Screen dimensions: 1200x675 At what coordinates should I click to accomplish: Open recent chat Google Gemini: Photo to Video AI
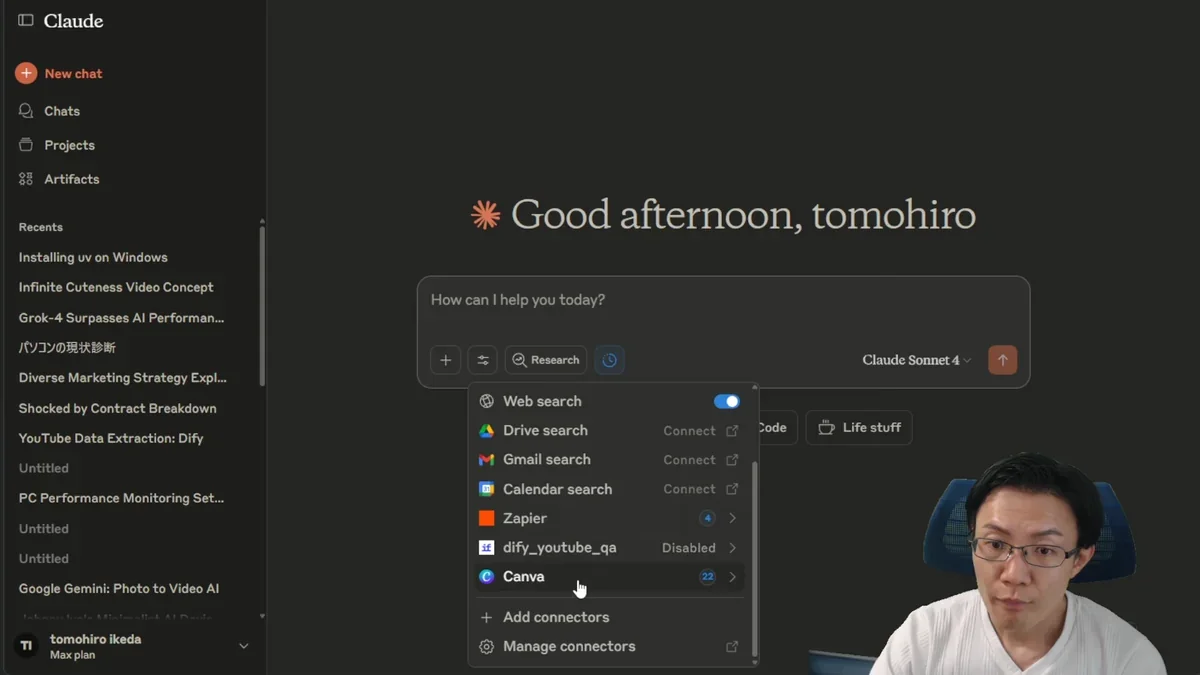pos(118,589)
